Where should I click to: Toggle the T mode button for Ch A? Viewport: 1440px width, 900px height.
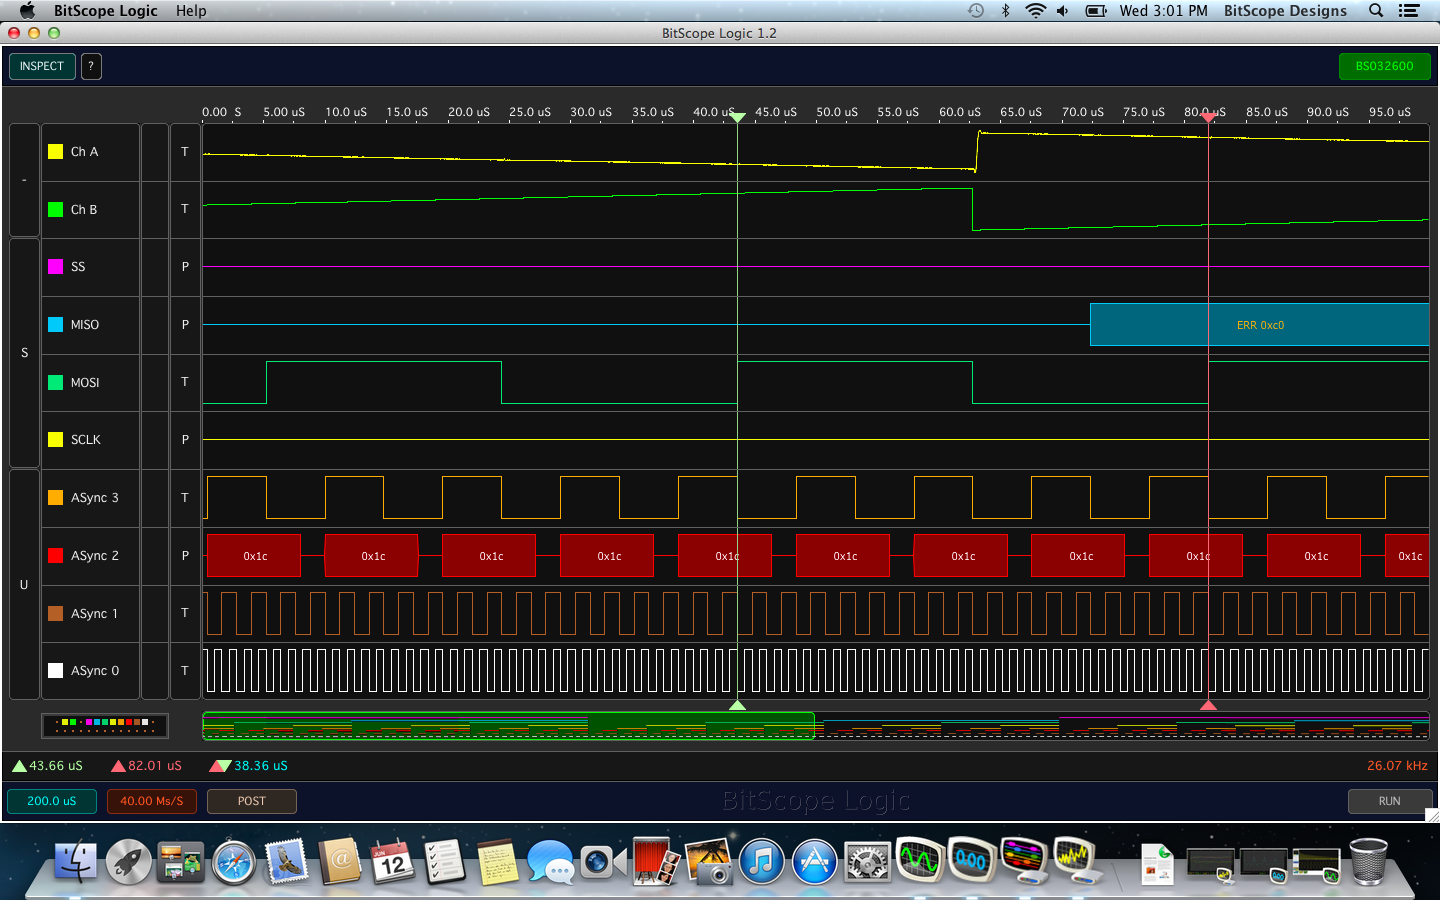click(x=185, y=152)
